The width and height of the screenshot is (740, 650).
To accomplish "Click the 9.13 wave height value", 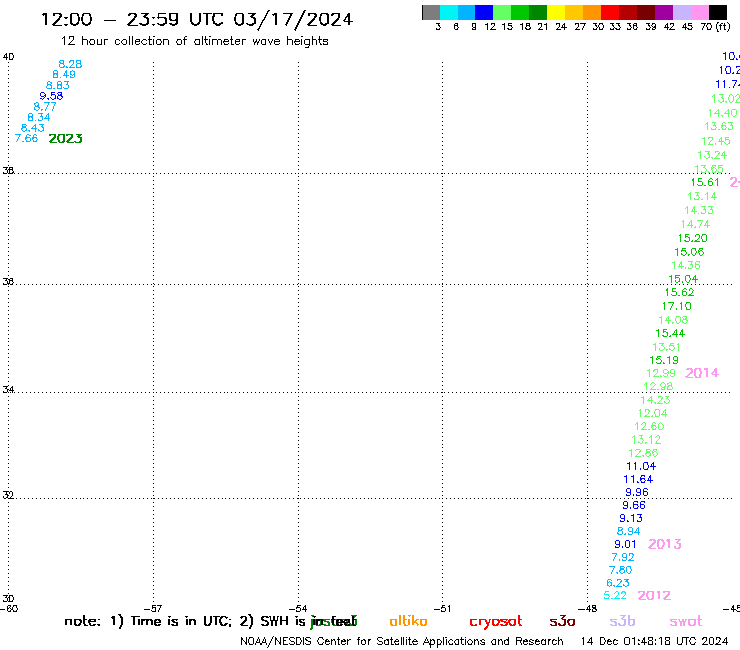I will (631, 518).
